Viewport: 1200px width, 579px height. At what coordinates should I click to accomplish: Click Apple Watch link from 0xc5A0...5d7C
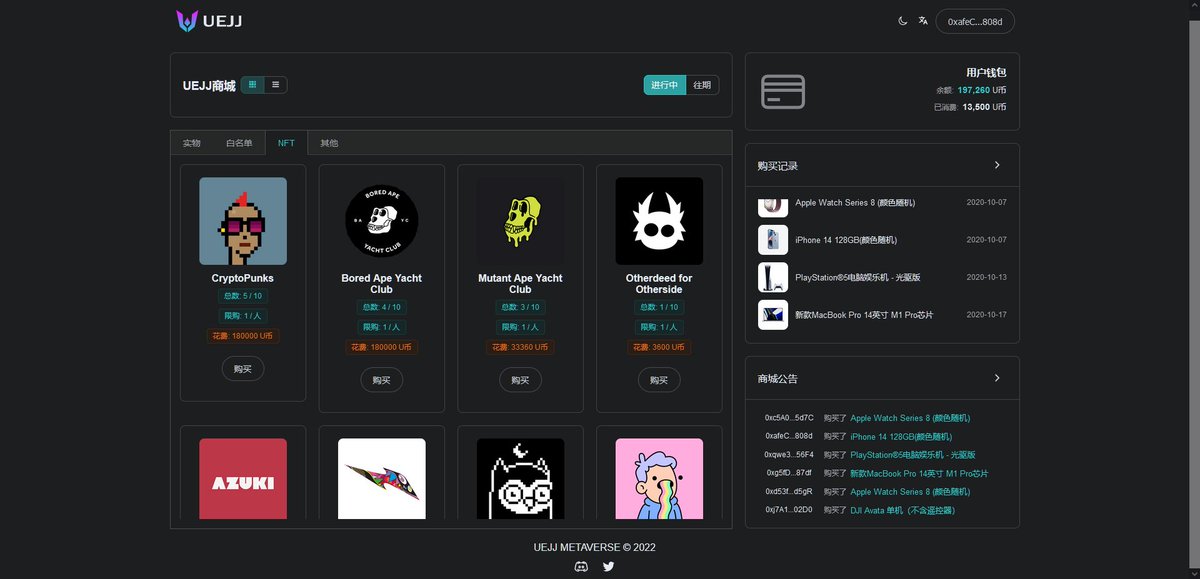(x=910, y=418)
